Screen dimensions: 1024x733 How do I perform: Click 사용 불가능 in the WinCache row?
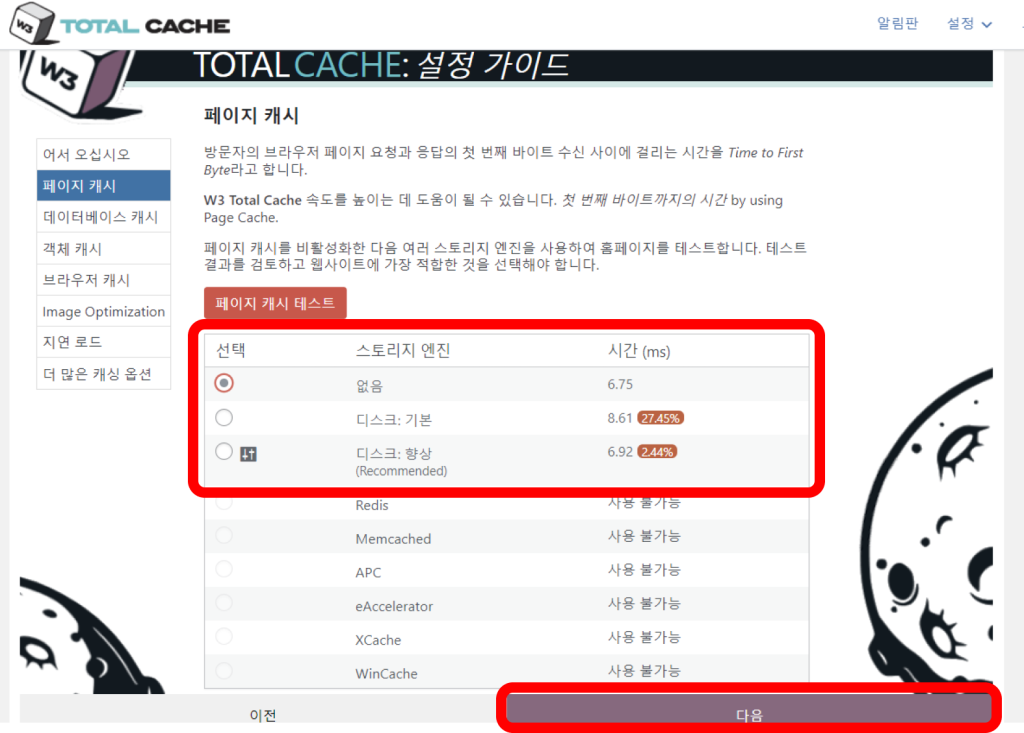tap(644, 671)
